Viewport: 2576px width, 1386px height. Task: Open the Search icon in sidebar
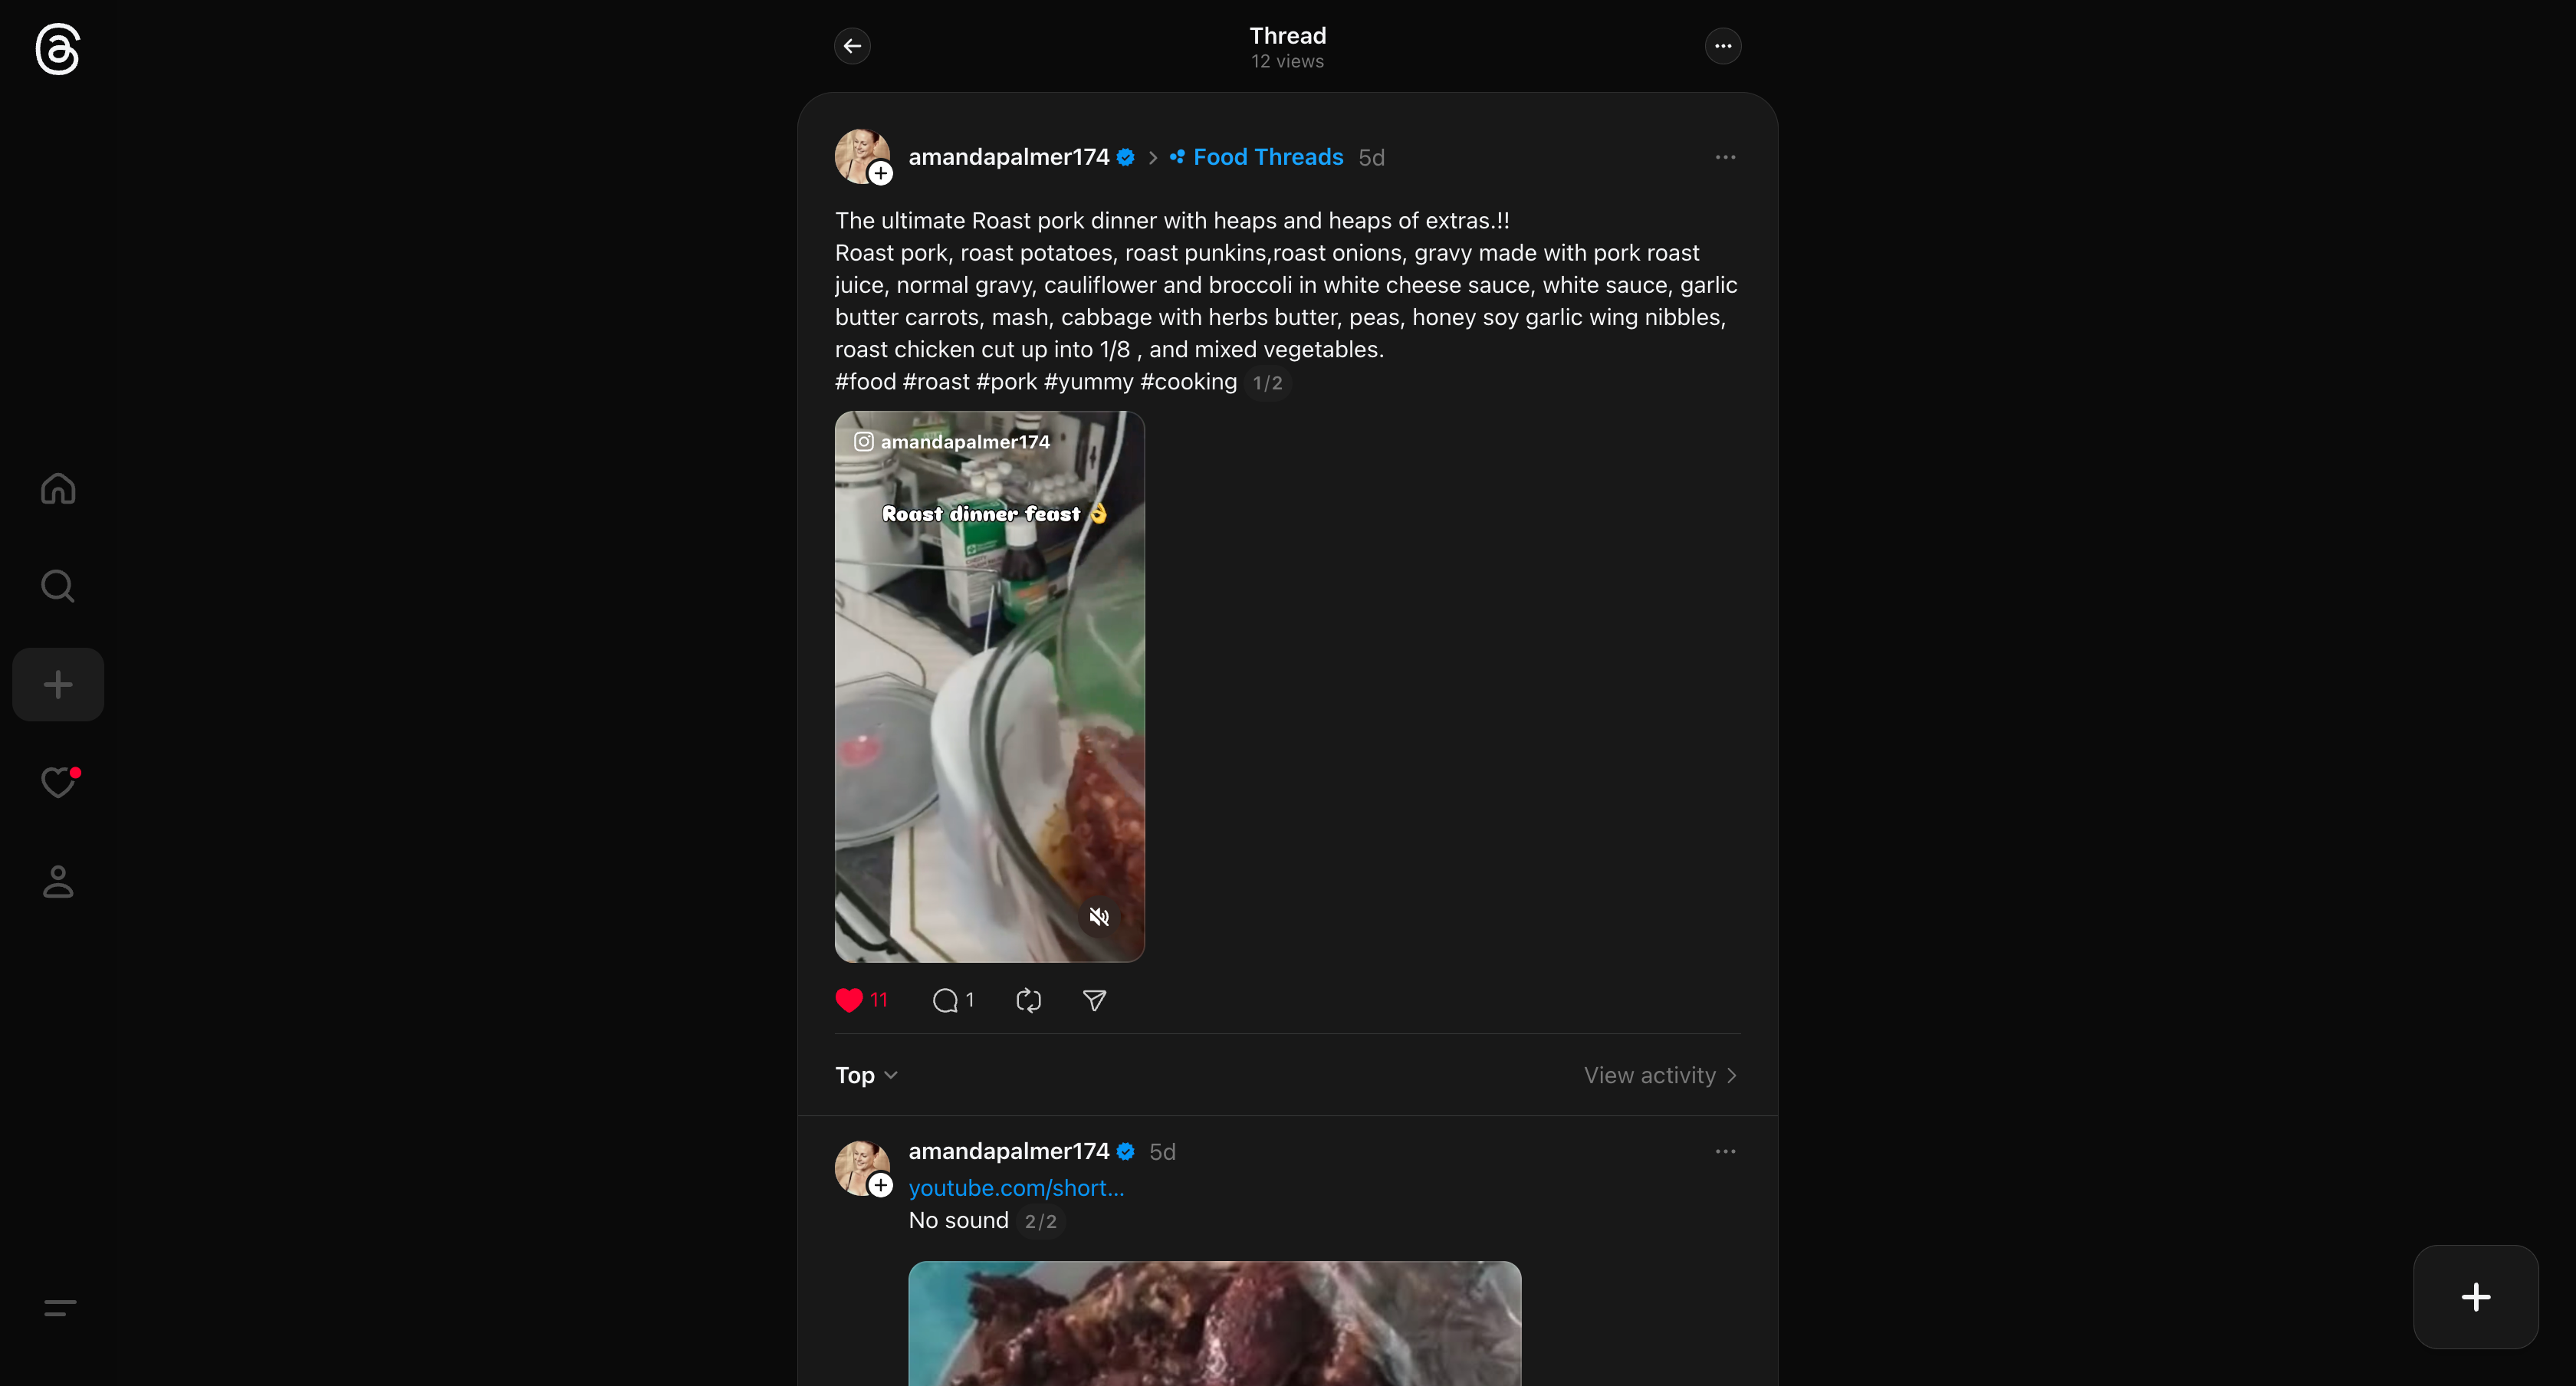tap(58, 586)
